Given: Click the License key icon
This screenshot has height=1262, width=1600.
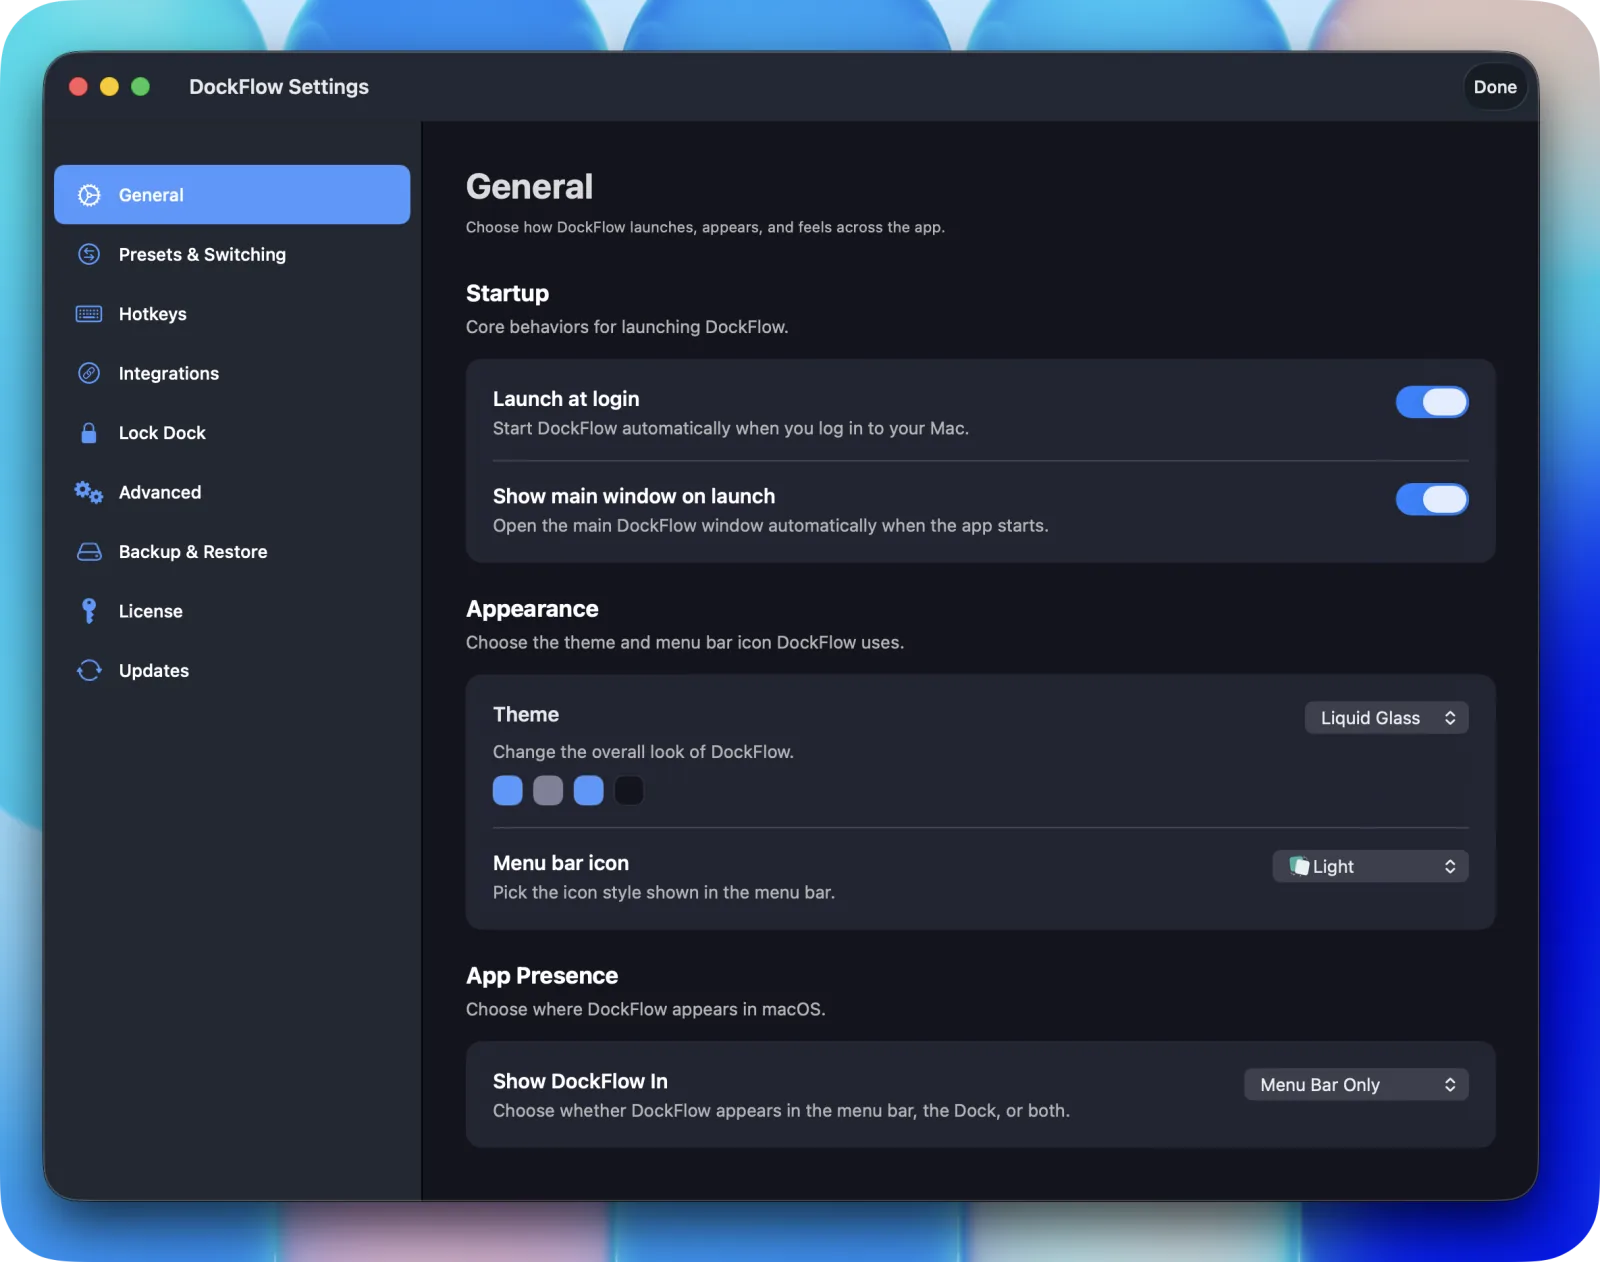Looking at the screenshot, I should click(x=89, y=611).
